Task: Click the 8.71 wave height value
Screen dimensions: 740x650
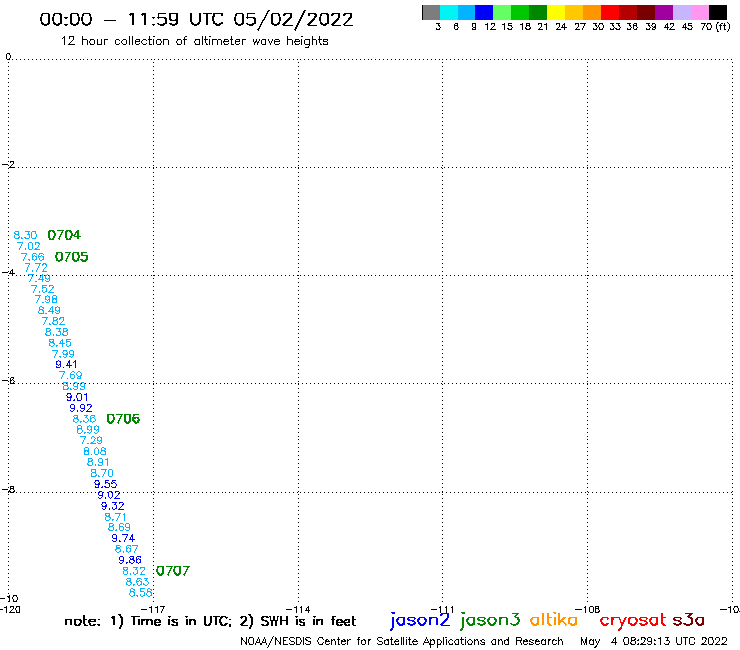Action: click(115, 517)
